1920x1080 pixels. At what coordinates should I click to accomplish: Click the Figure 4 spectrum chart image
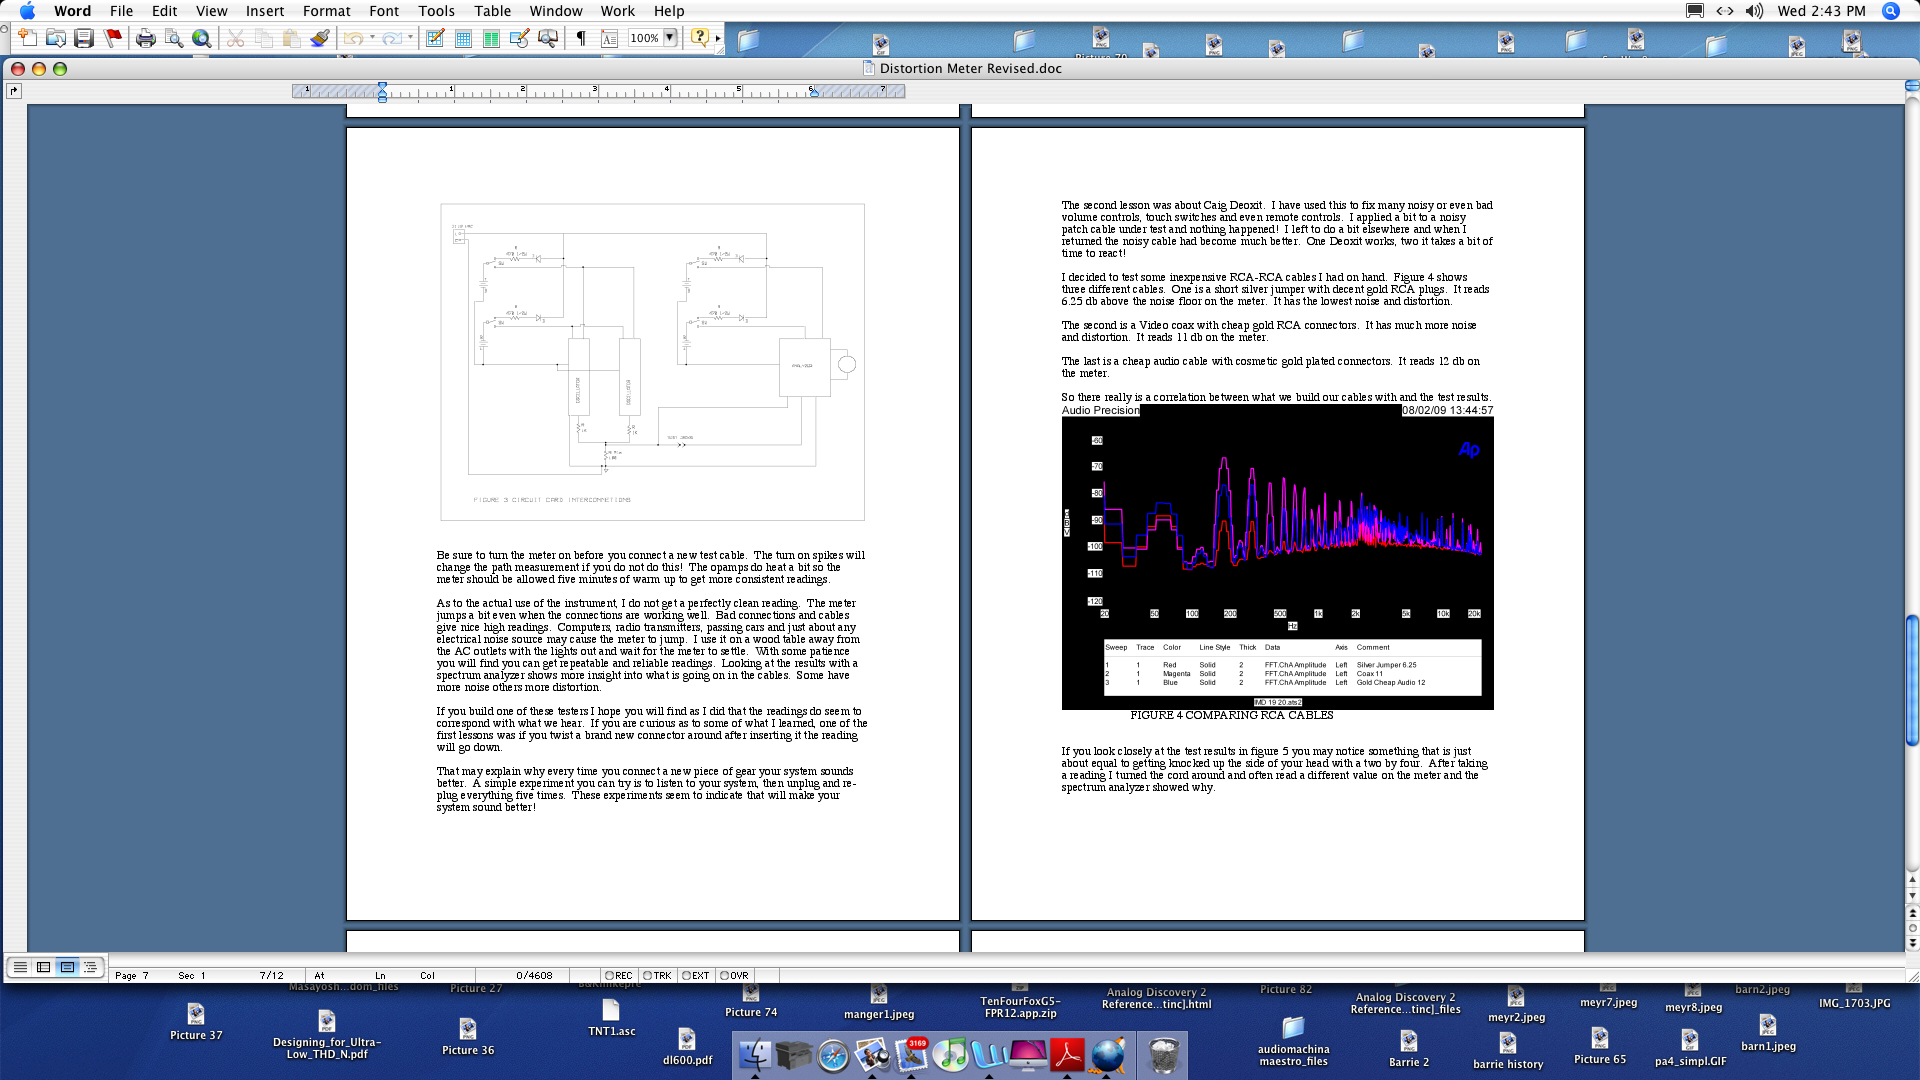click(x=1277, y=557)
